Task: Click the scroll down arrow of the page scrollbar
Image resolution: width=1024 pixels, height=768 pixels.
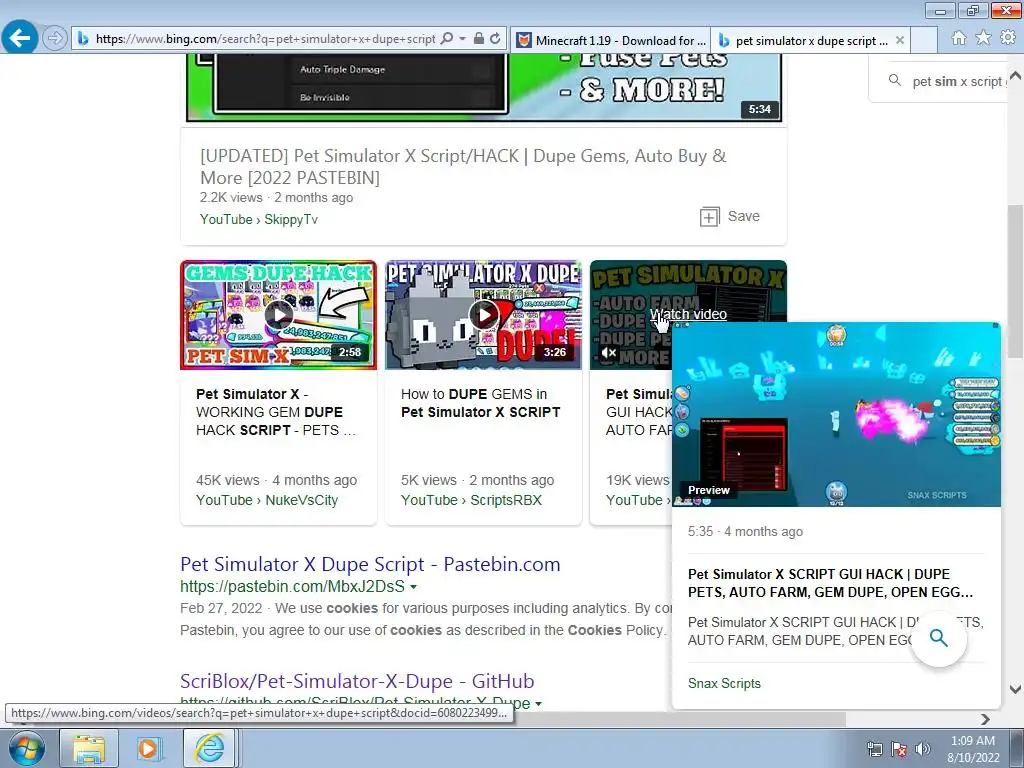Action: 1016,689
